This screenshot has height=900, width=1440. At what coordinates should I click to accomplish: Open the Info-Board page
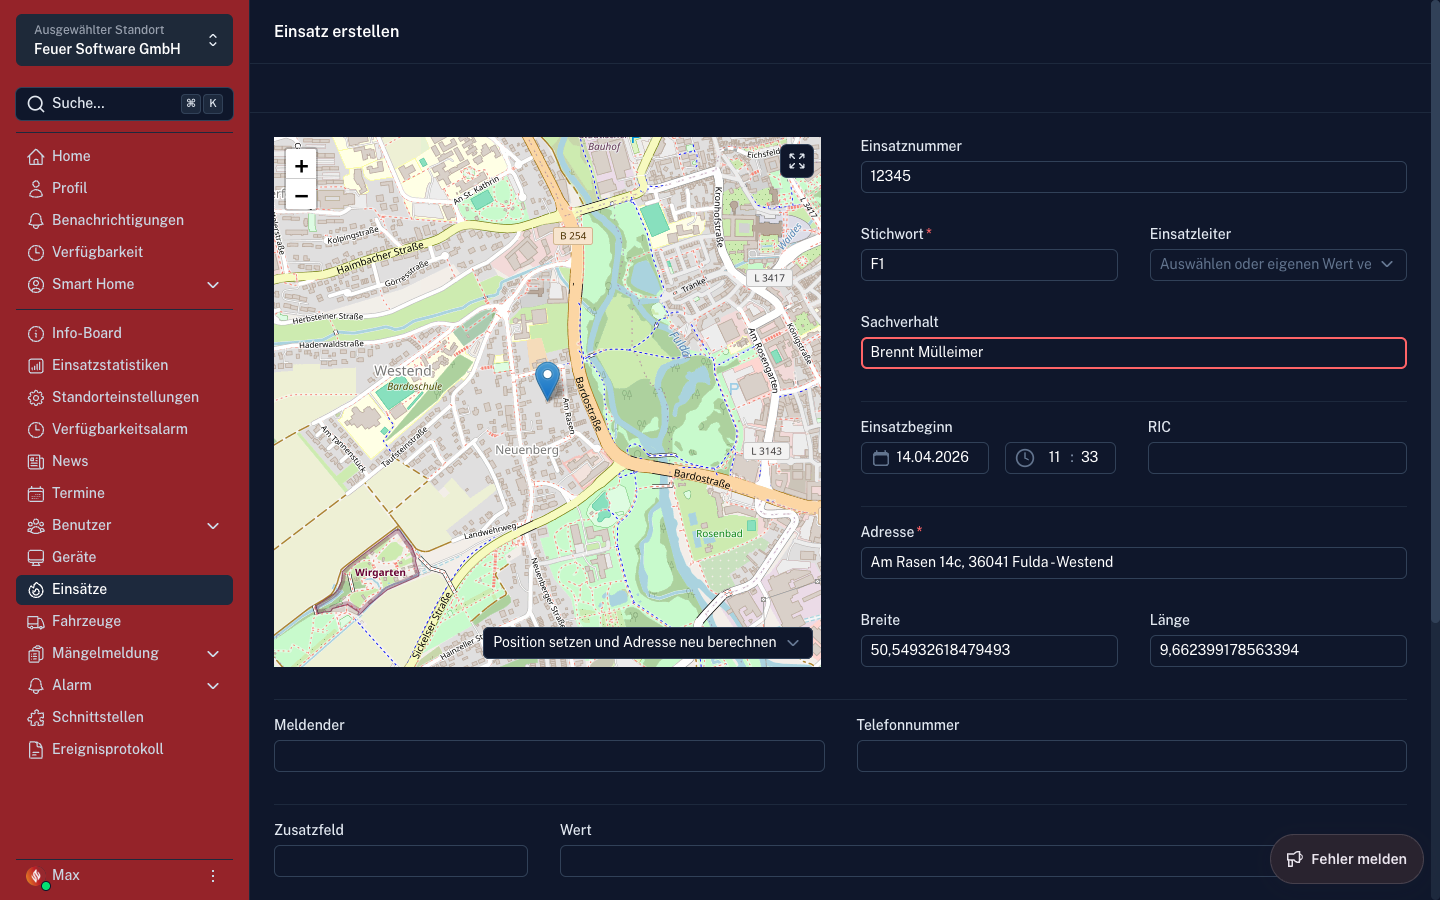[124, 333]
